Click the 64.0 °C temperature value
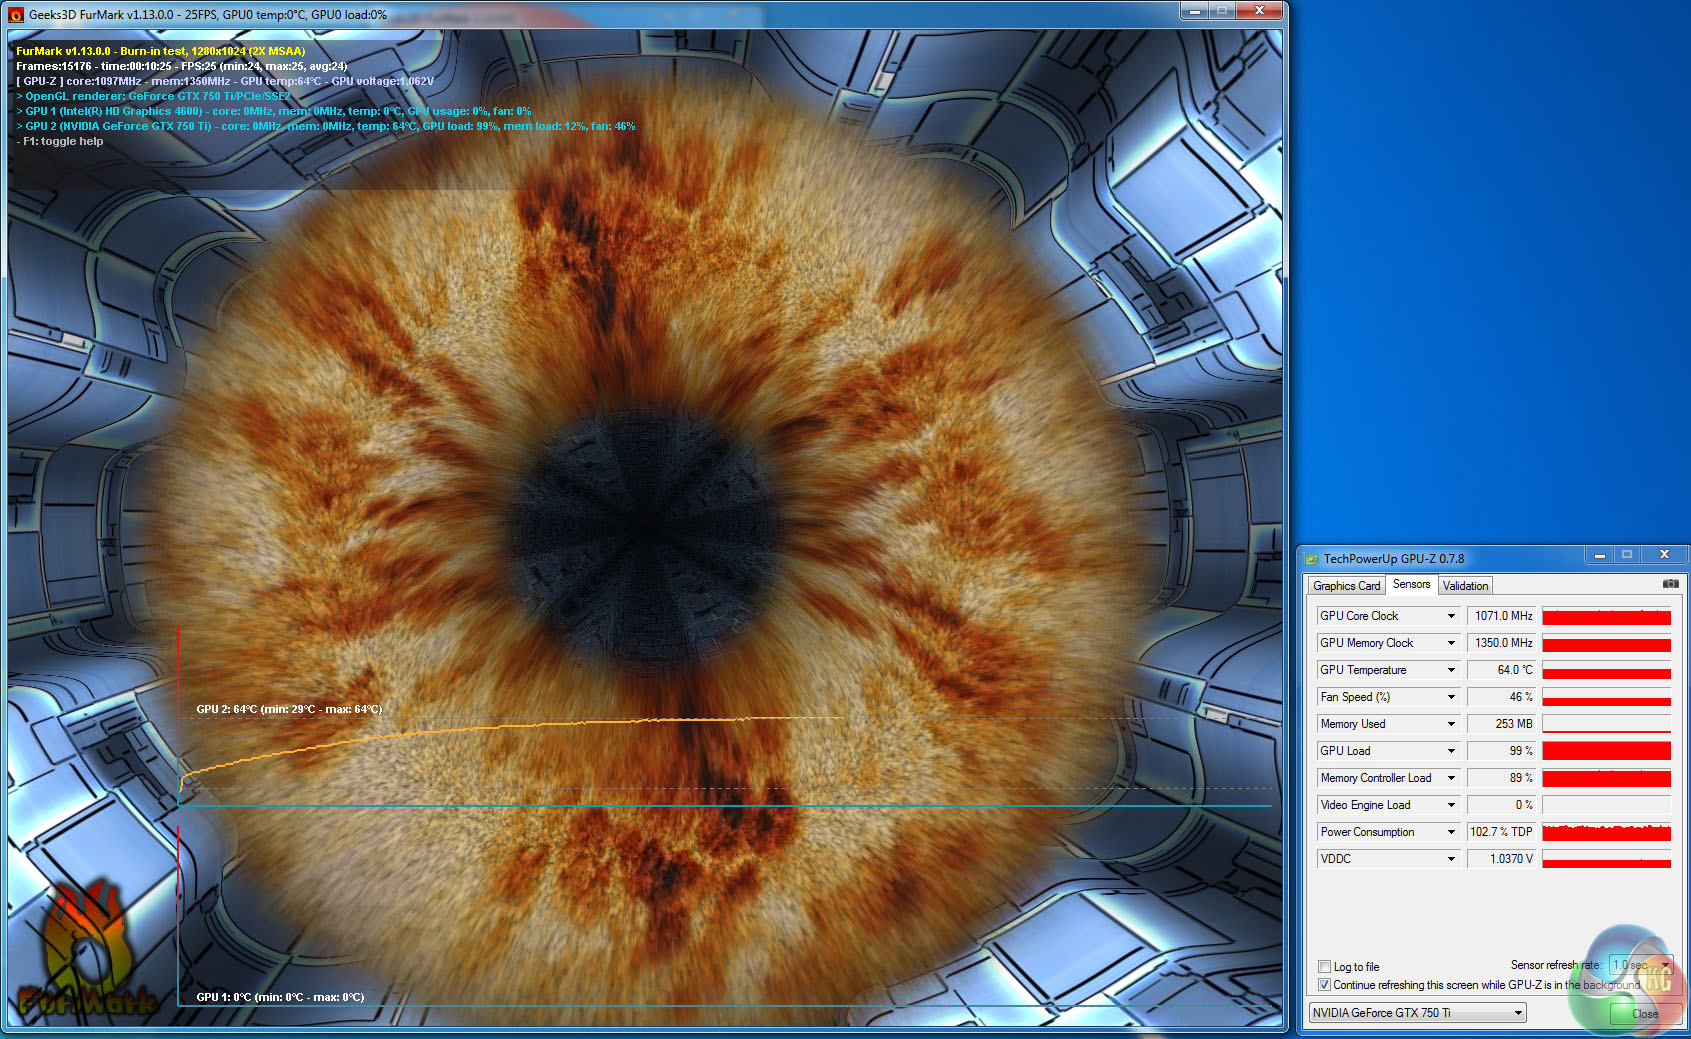The height and width of the screenshot is (1039, 1691). tap(1501, 670)
